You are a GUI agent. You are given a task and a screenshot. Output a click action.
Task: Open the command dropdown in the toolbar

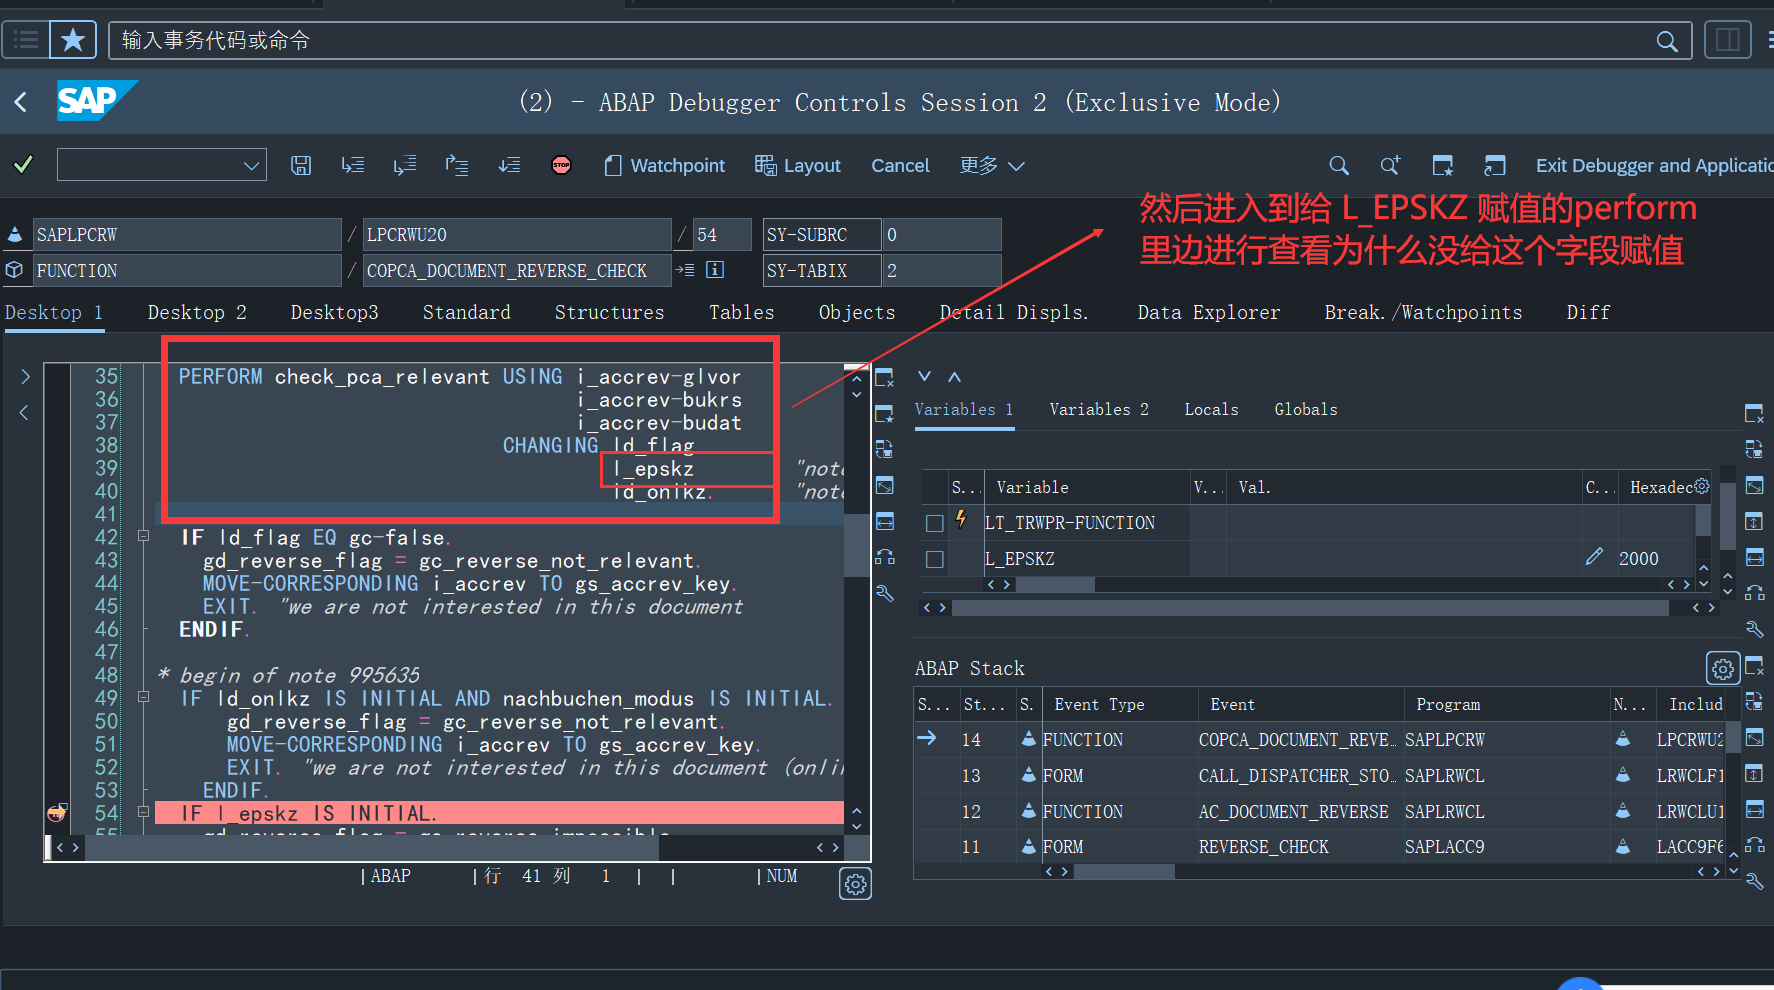tap(251, 165)
